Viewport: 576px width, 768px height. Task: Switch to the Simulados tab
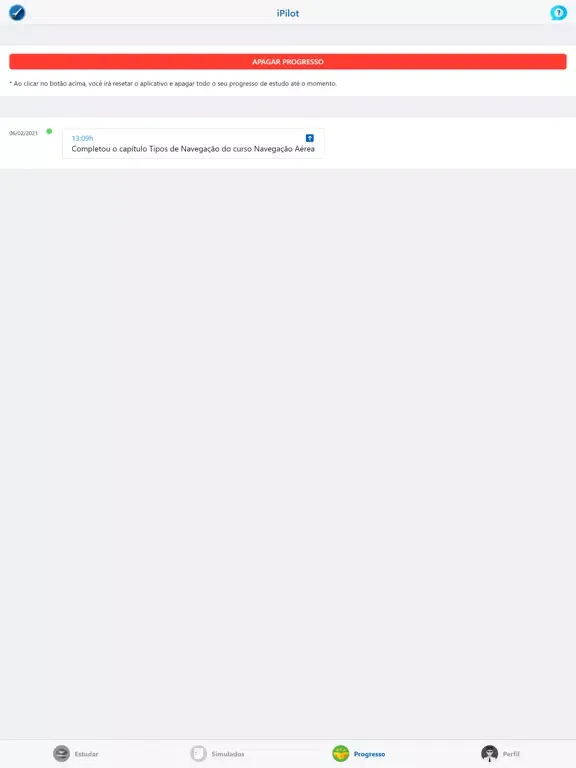tap(217, 753)
